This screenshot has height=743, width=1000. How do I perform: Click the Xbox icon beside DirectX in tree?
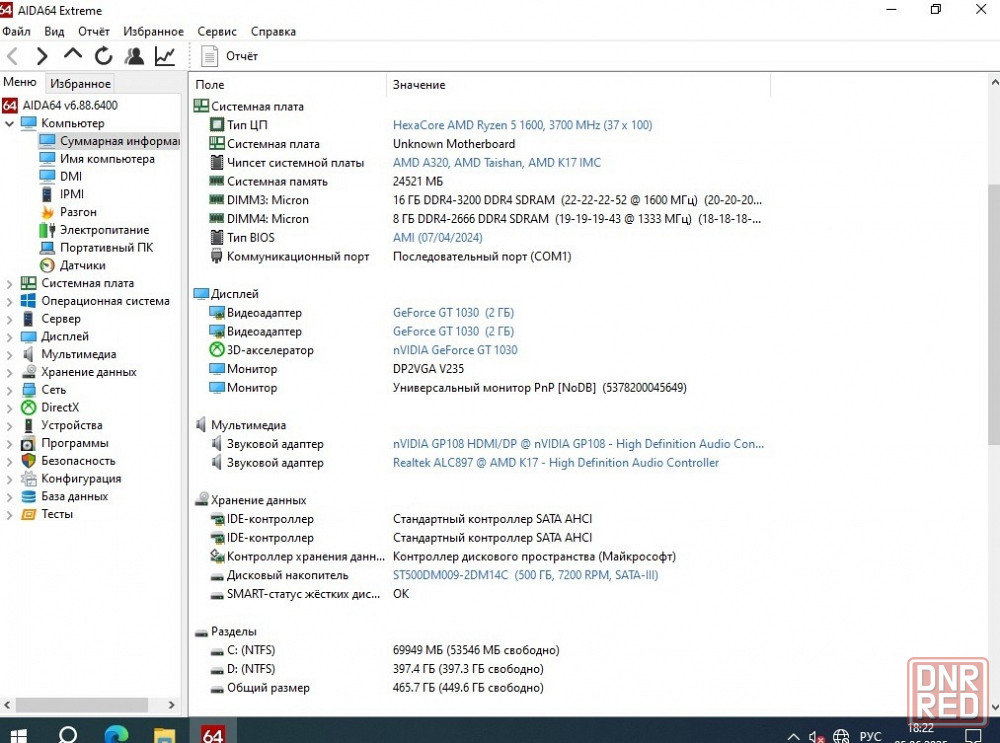point(28,408)
